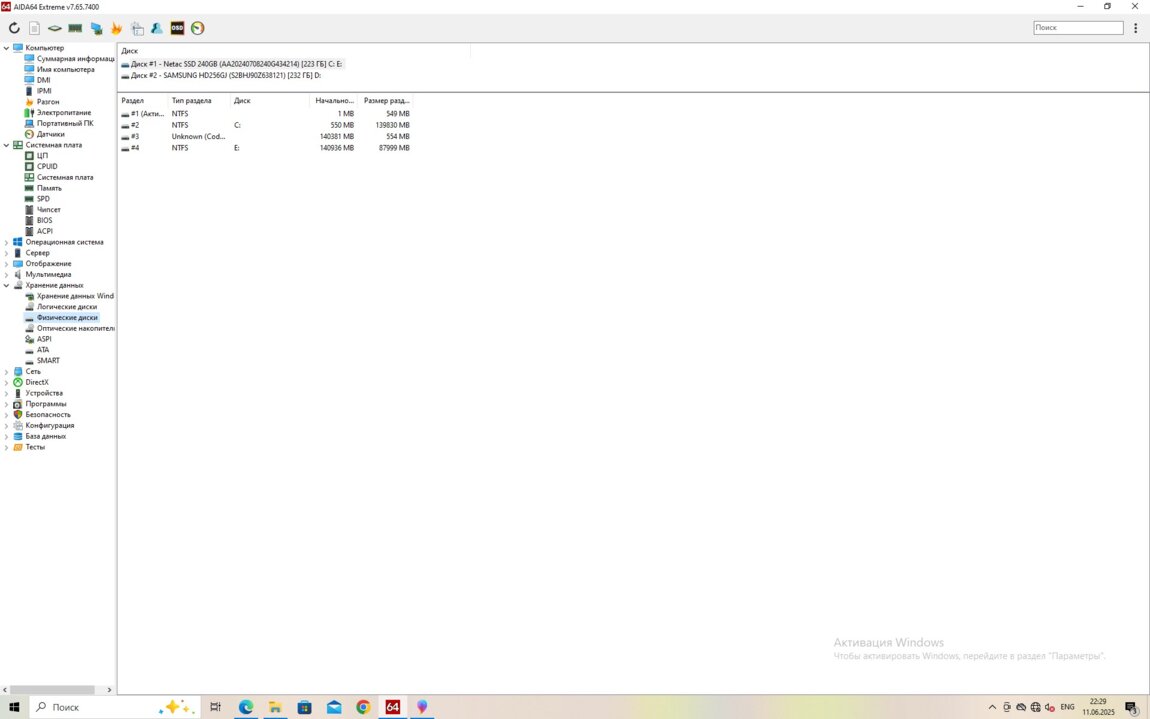The height and width of the screenshot is (719, 1150).
Task: Expand the Операционная система tree node
Action: pyautogui.click(x=6, y=242)
